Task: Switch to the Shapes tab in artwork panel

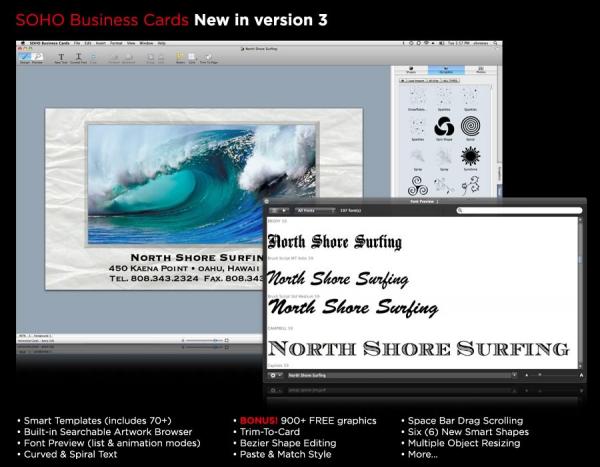Action: pyautogui.click(x=411, y=70)
